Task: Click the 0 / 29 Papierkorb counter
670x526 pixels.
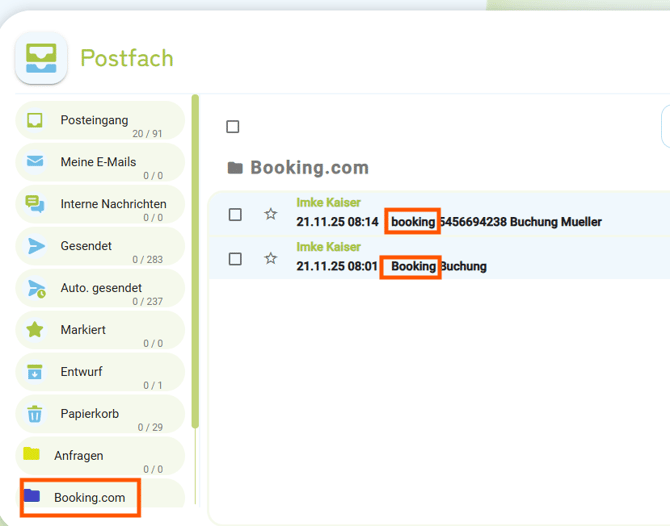Action: click(150, 427)
